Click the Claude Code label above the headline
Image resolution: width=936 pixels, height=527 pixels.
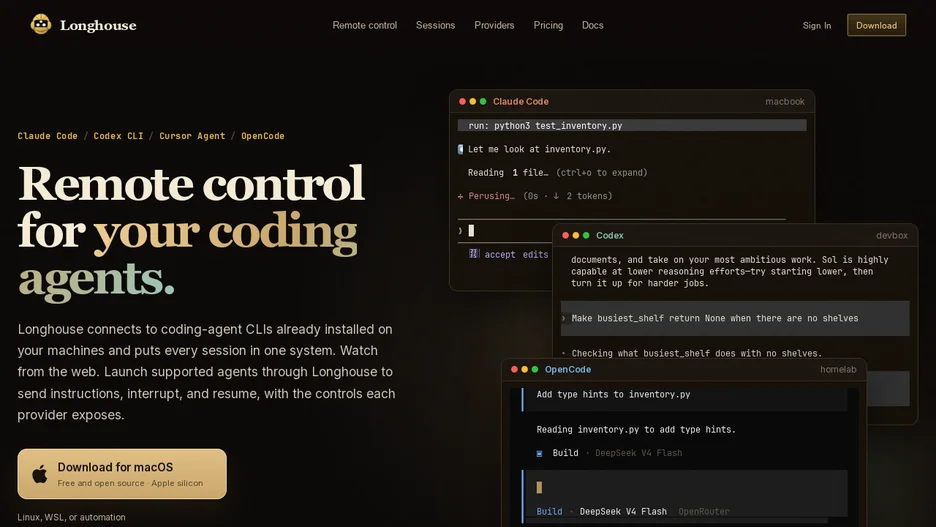[x=47, y=135]
